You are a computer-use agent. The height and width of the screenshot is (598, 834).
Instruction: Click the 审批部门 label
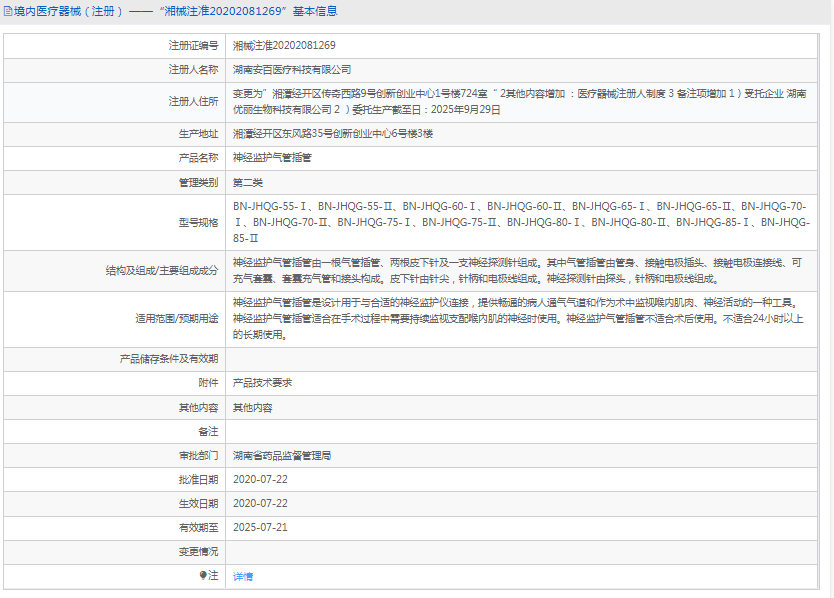coord(198,456)
